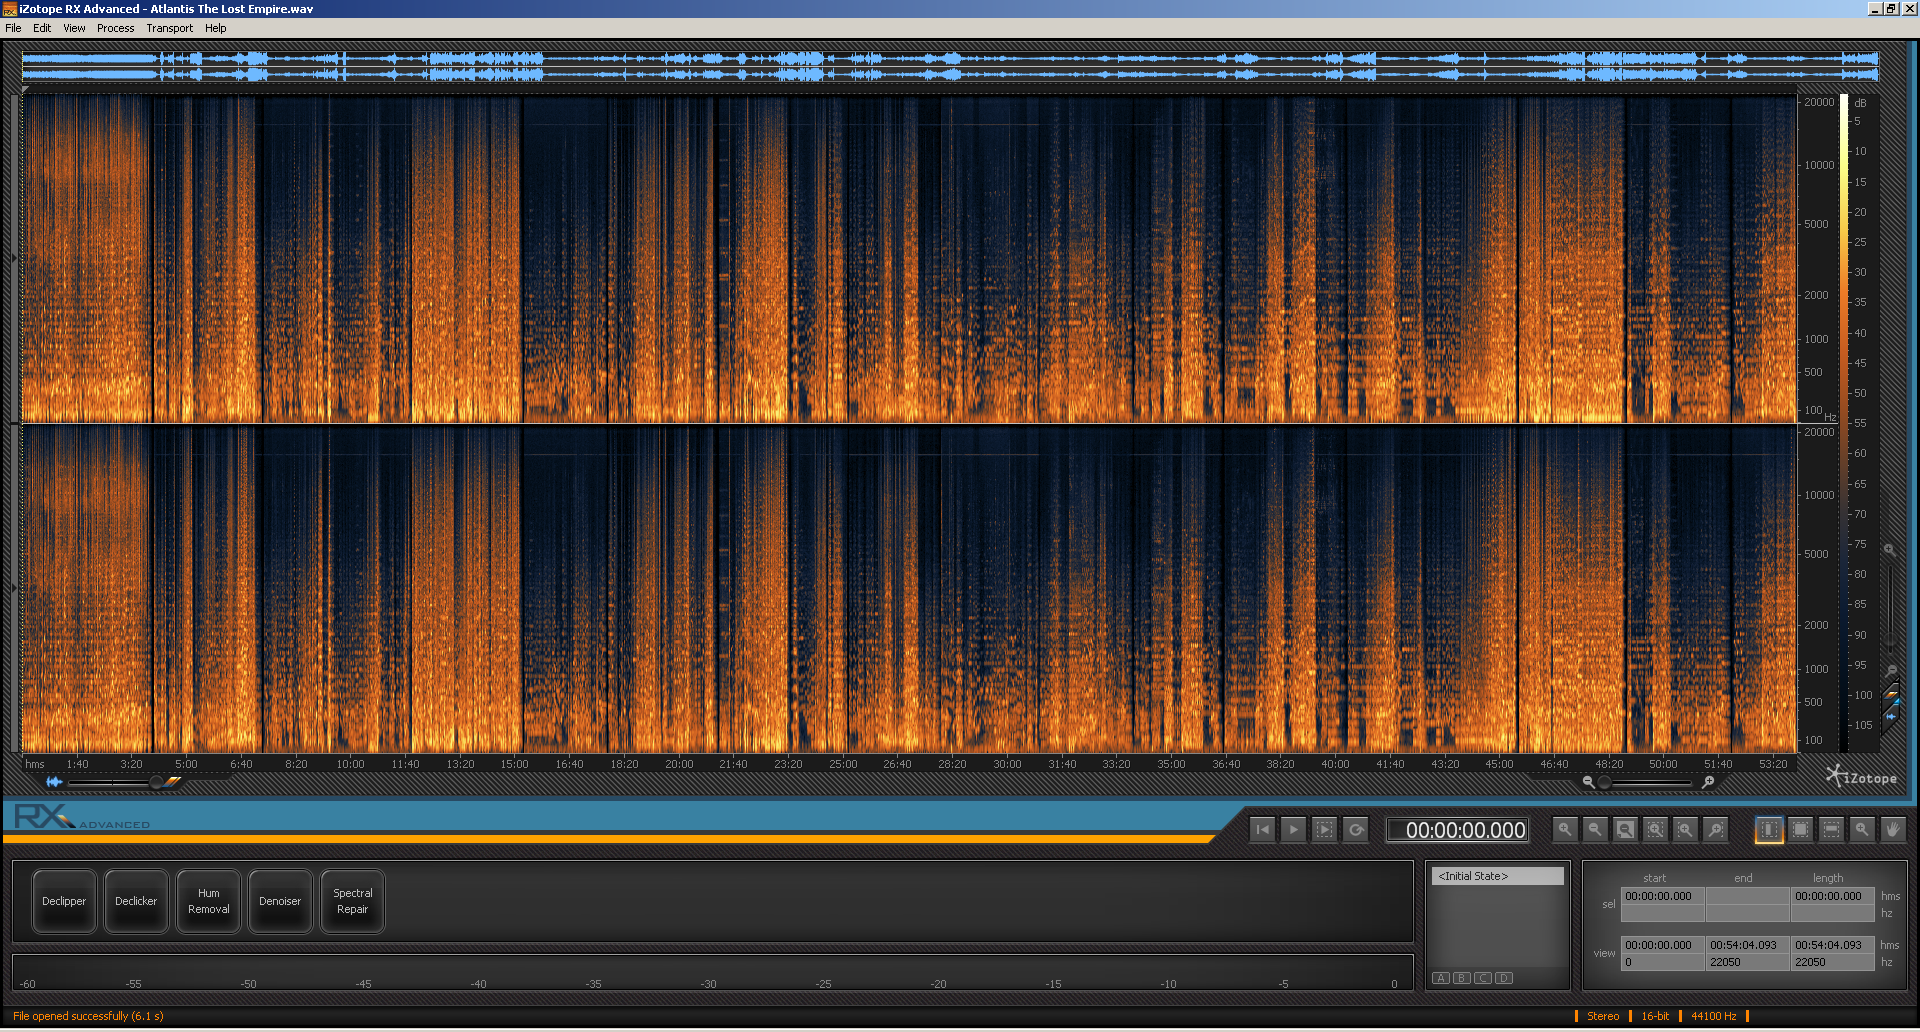Click the rewind to start button
Image resolution: width=1920 pixels, height=1032 pixels.
click(x=1263, y=830)
